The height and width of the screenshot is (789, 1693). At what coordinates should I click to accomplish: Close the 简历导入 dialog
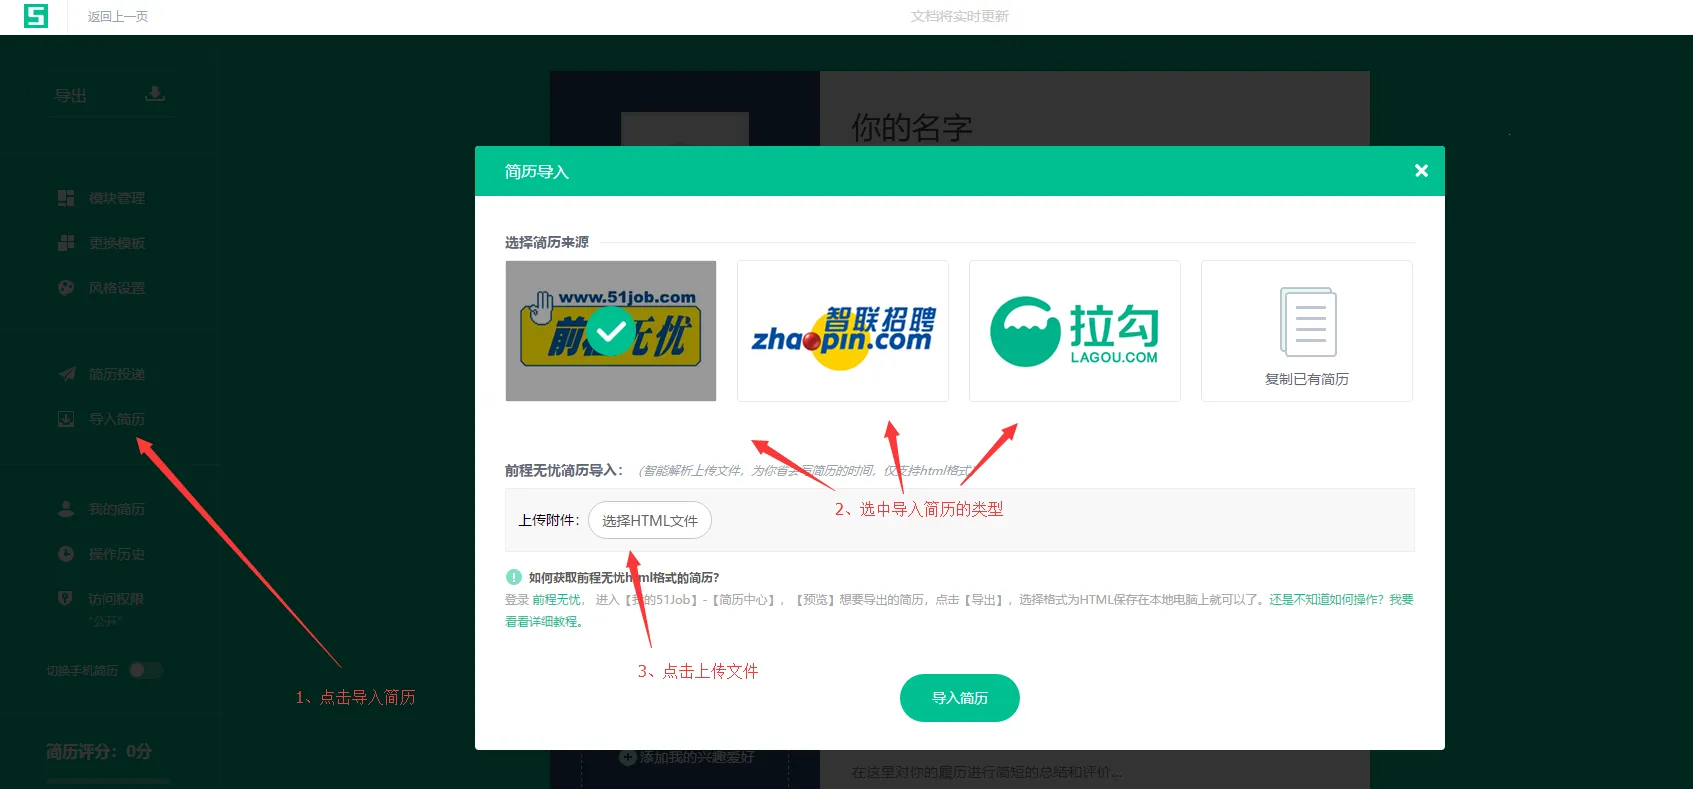tap(1421, 171)
